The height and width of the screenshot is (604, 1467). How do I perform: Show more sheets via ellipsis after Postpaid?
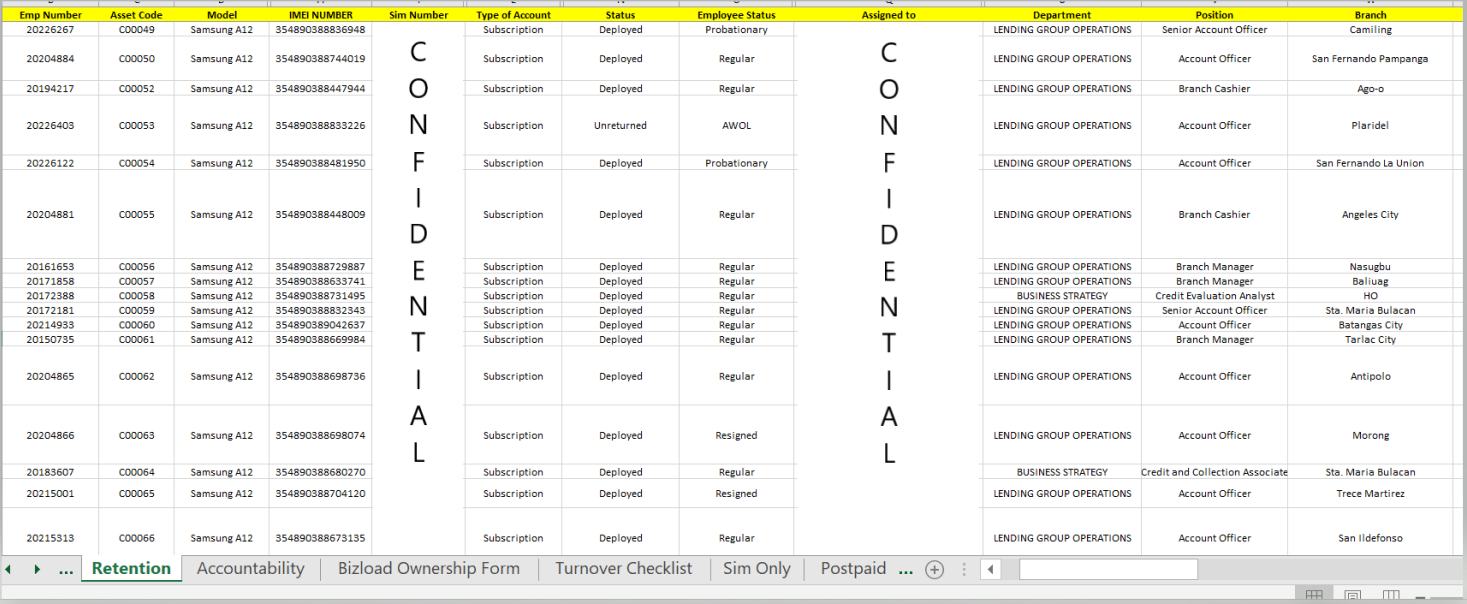point(906,570)
